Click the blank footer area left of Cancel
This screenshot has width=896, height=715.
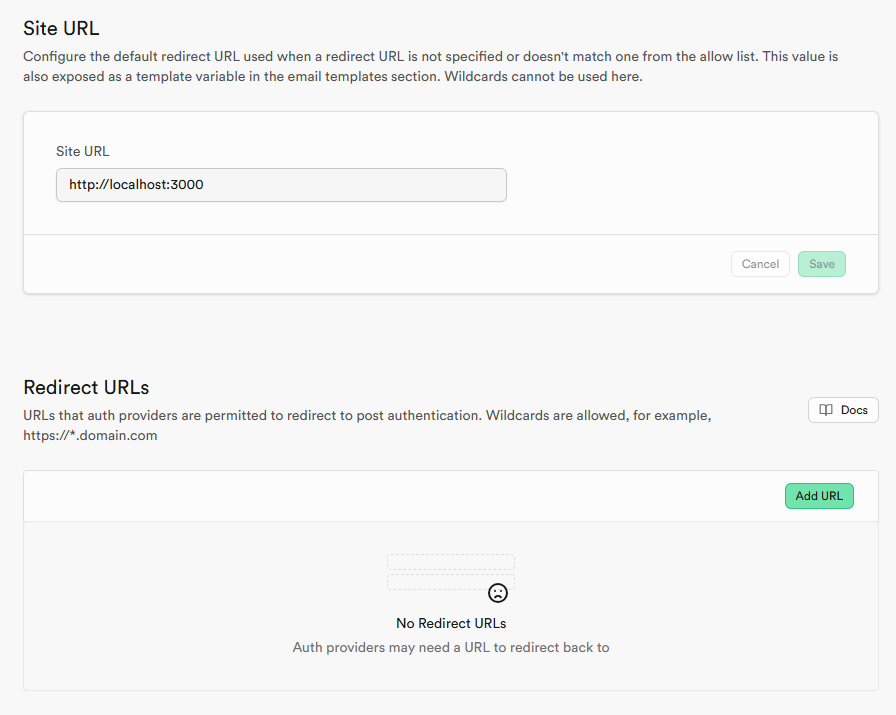click(370, 264)
